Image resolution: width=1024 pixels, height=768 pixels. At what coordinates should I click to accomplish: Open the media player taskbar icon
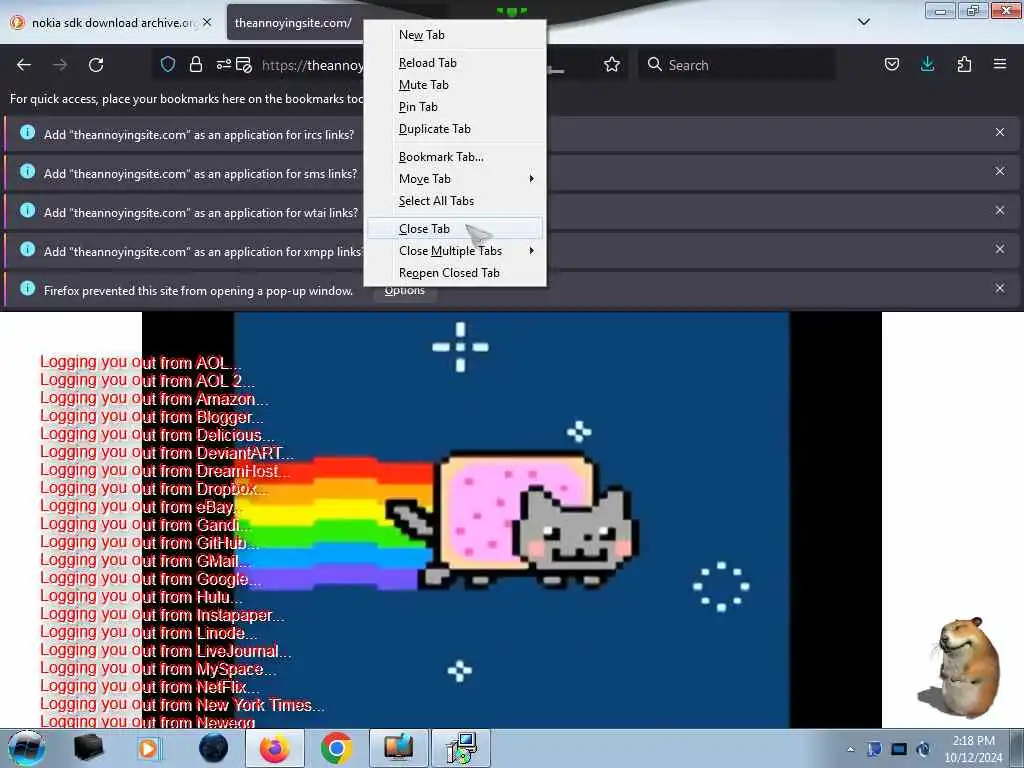pos(149,748)
